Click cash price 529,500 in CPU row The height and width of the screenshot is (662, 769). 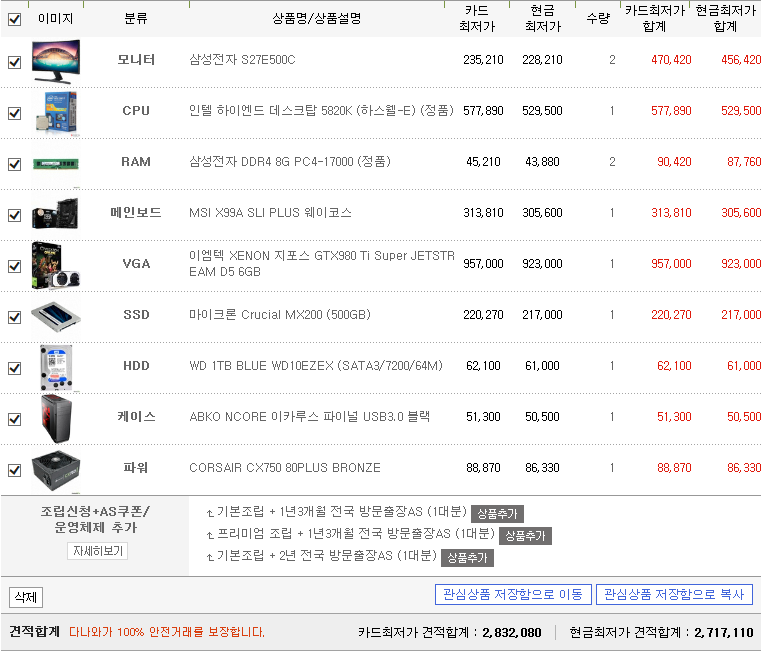pos(542,111)
